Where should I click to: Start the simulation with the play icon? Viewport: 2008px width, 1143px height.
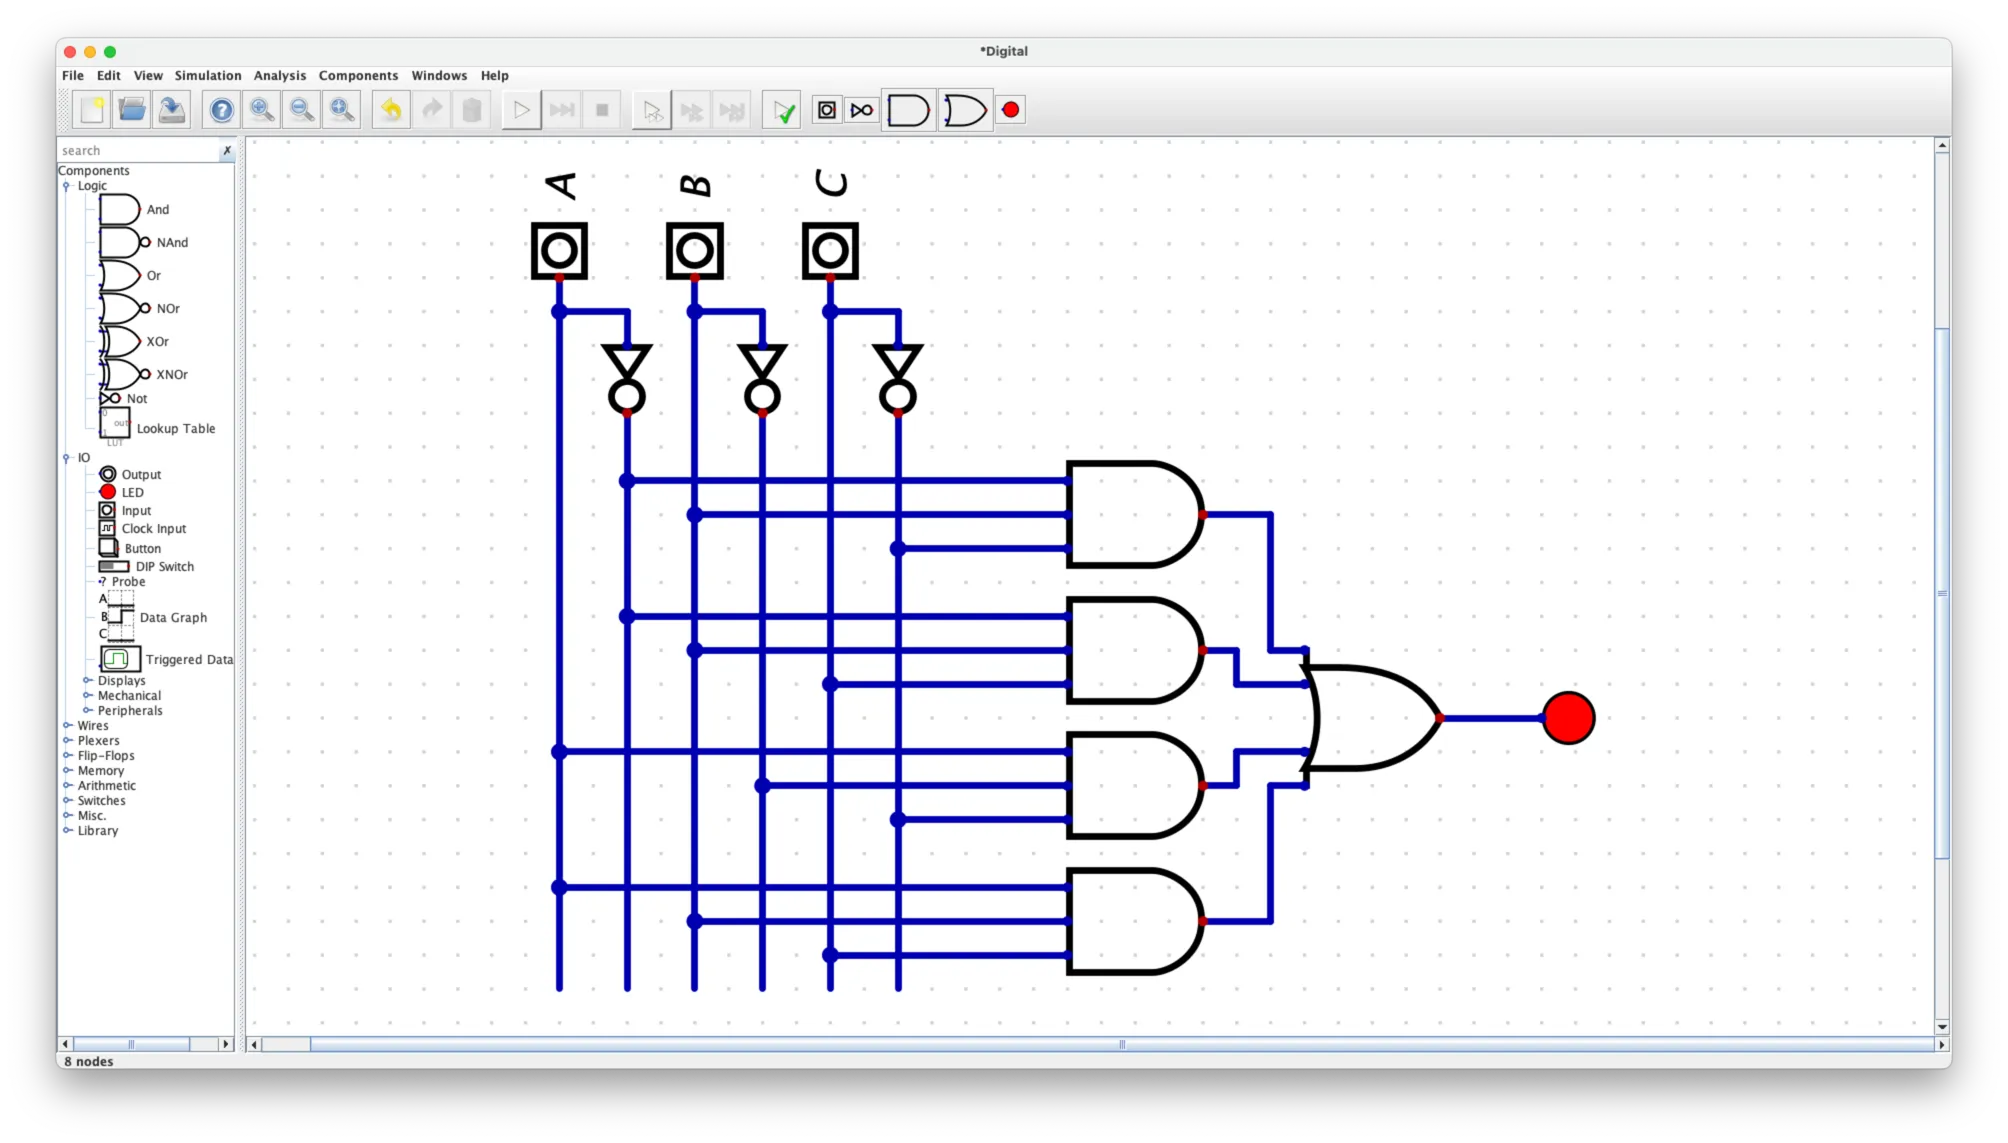pyautogui.click(x=522, y=110)
